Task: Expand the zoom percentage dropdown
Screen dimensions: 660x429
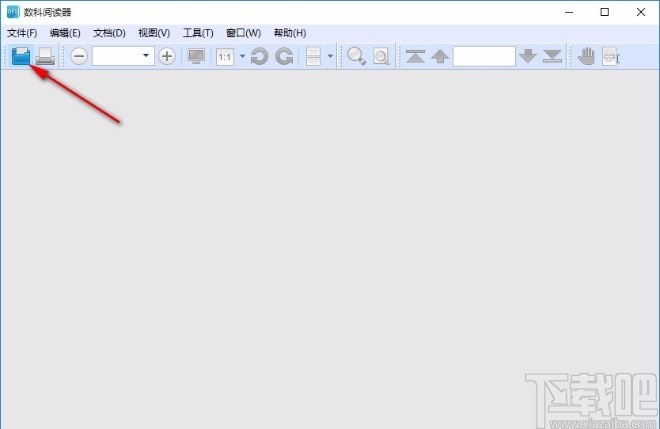Action: click(146, 56)
